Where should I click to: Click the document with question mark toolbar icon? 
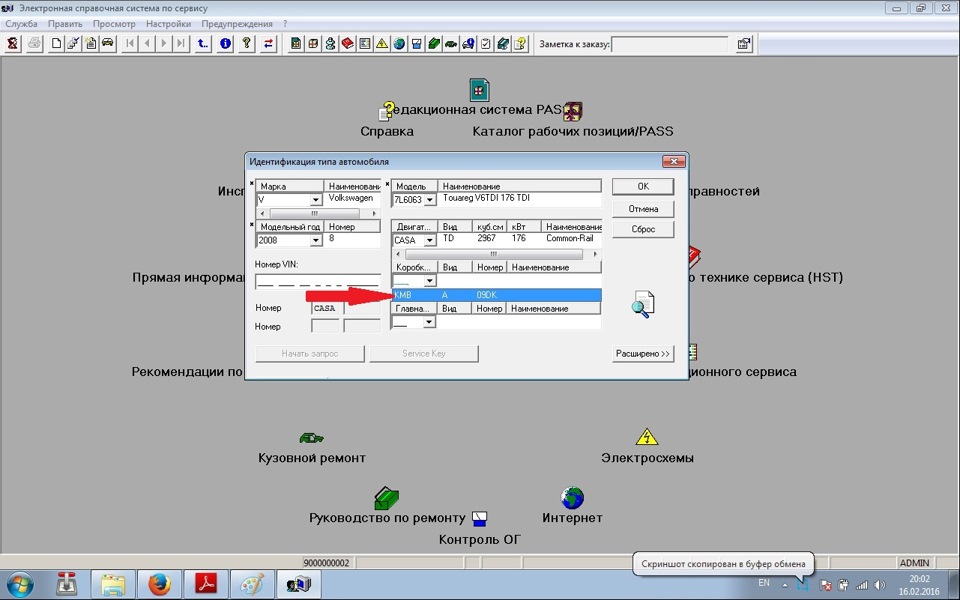pyautogui.click(x=520, y=43)
